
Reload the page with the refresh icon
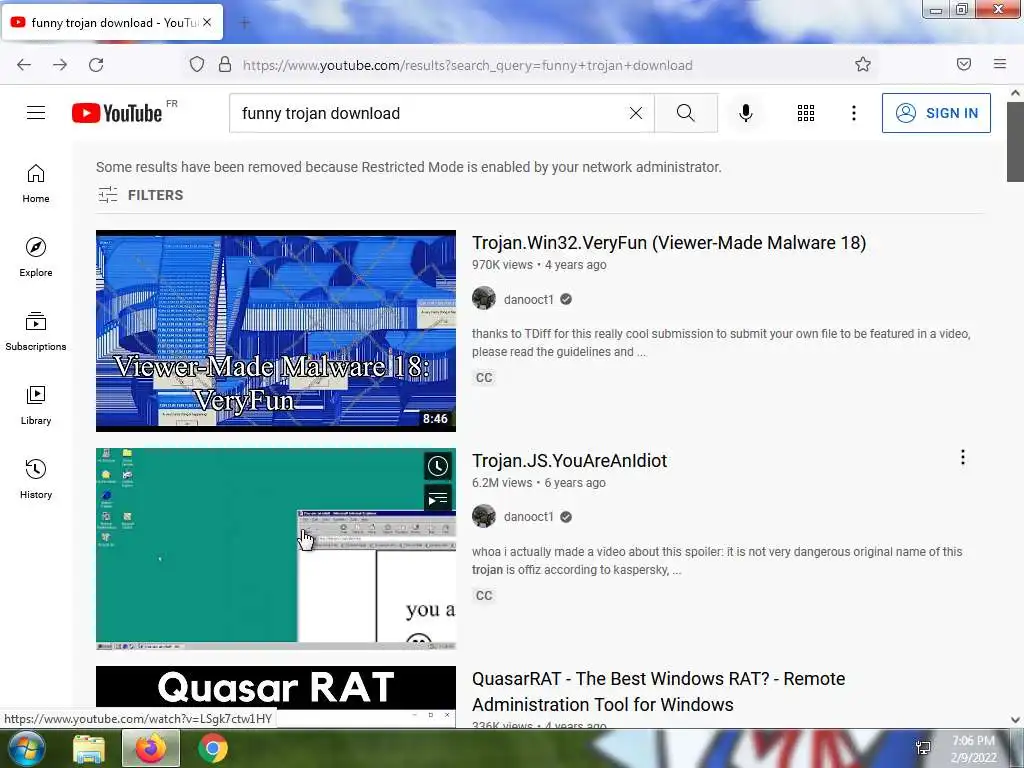(x=97, y=65)
